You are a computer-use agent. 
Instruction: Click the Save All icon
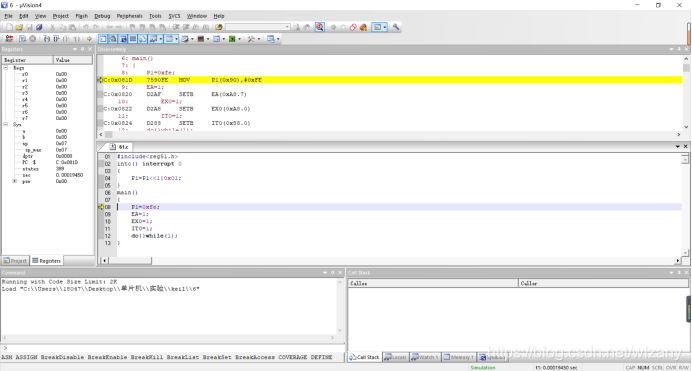tap(39, 27)
